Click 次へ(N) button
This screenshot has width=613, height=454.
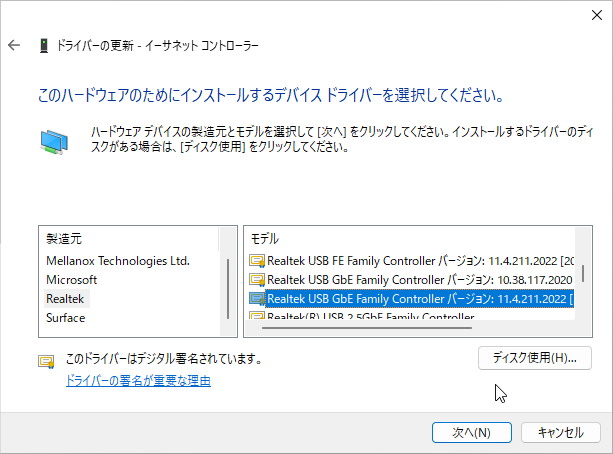tap(471, 432)
